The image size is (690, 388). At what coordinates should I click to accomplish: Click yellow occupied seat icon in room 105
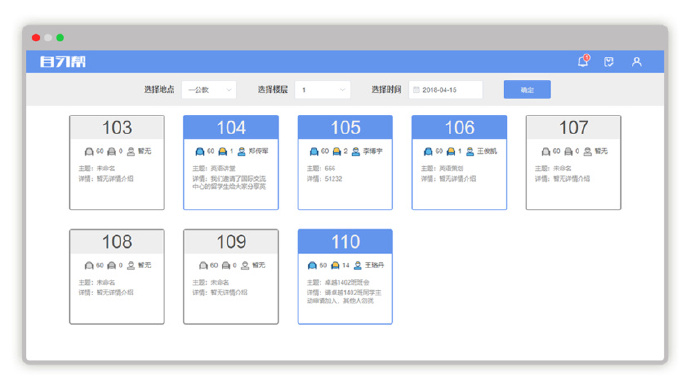pyautogui.click(x=337, y=151)
